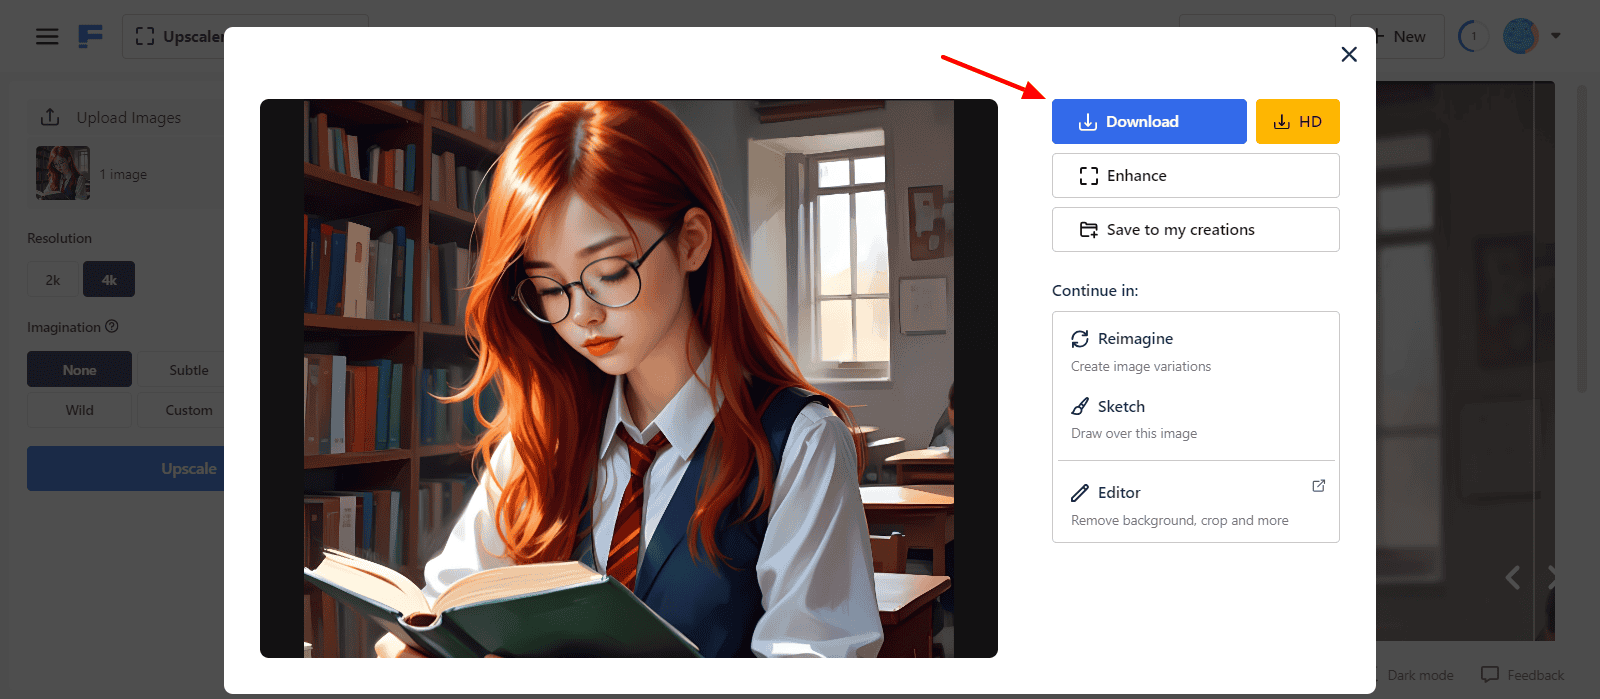
Task: Click the Upload Images icon
Action: pos(50,117)
